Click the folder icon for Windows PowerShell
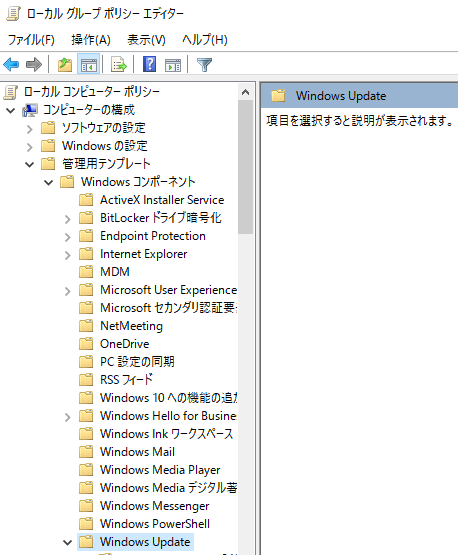 click(x=86, y=523)
